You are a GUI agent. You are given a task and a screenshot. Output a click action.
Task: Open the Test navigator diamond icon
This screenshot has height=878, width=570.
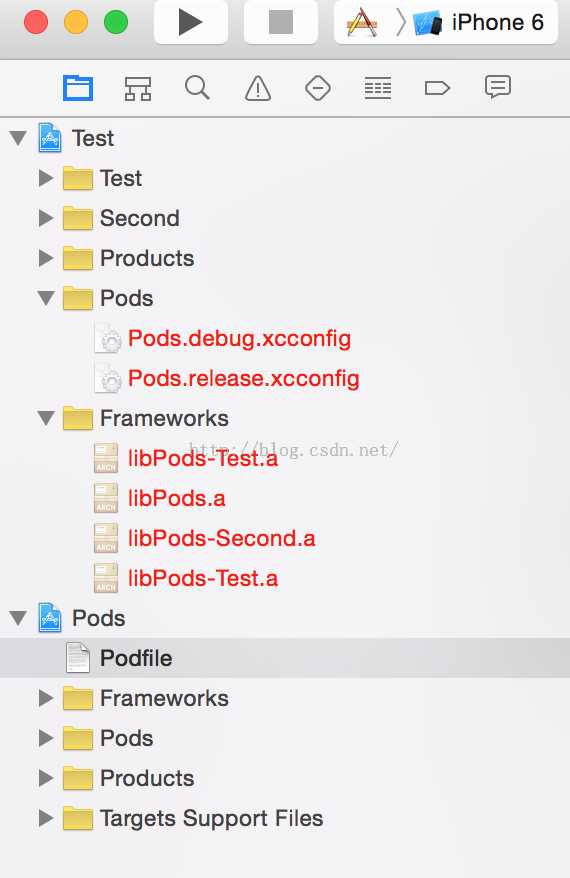317,88
